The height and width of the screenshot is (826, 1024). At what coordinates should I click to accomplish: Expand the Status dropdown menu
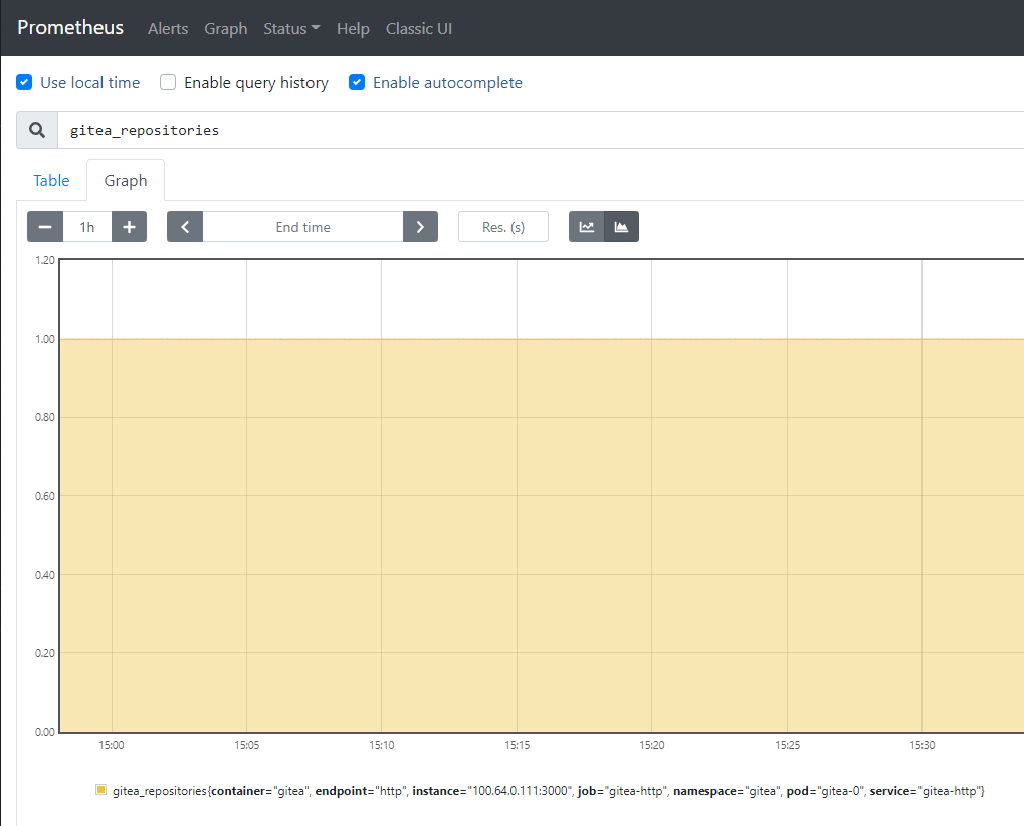tap(292, 29)
